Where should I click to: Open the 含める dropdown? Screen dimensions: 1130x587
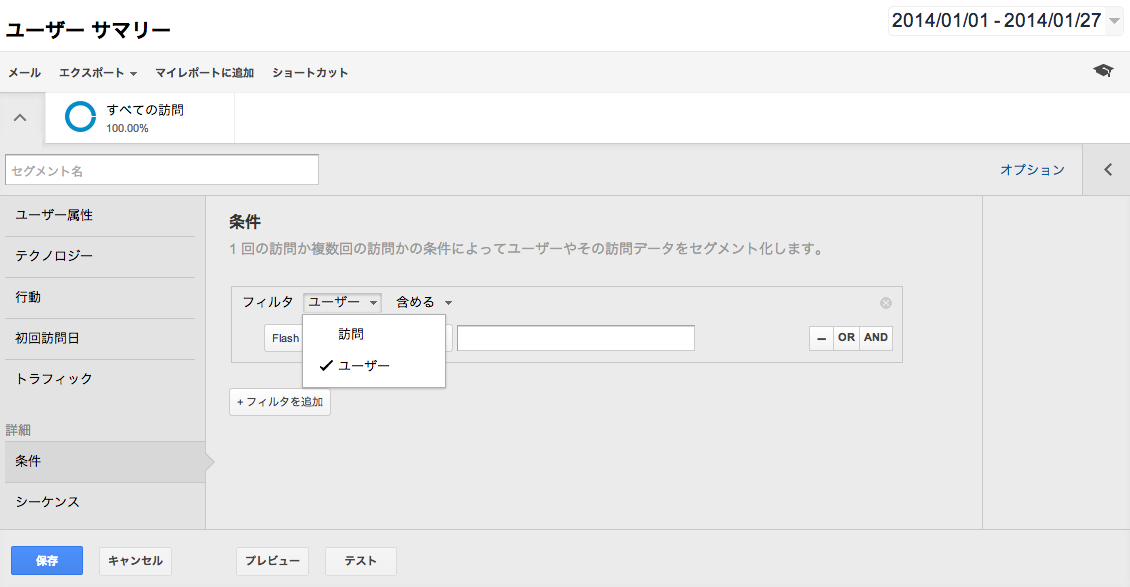coord(424,303)
